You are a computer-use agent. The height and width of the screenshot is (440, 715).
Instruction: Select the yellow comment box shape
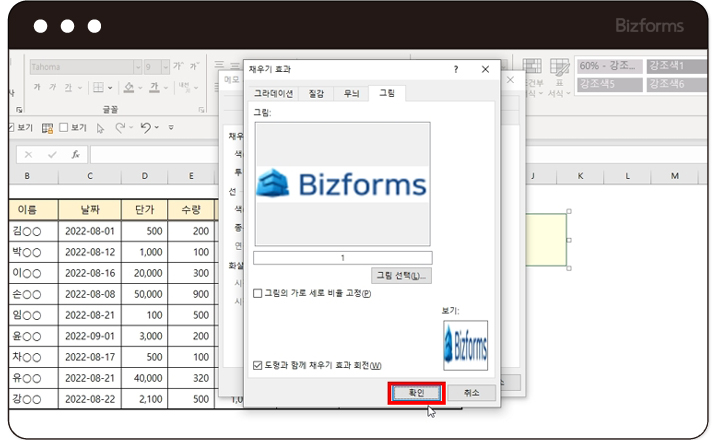pyautogui.click(x=546, y=240)
